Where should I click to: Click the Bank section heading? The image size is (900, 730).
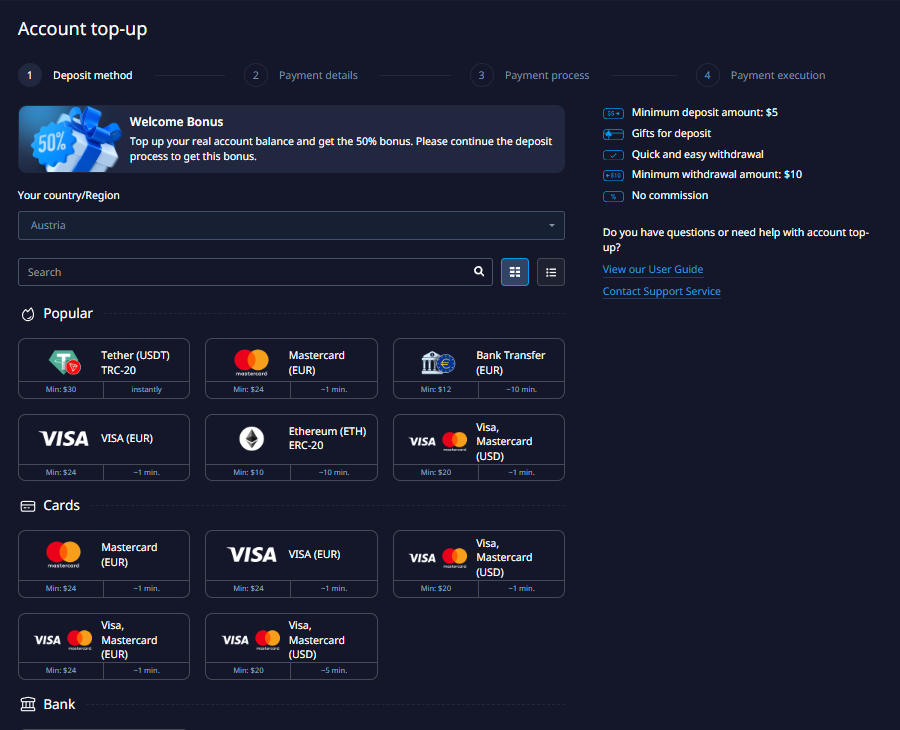pyautogui.click(x=59, y=704)
